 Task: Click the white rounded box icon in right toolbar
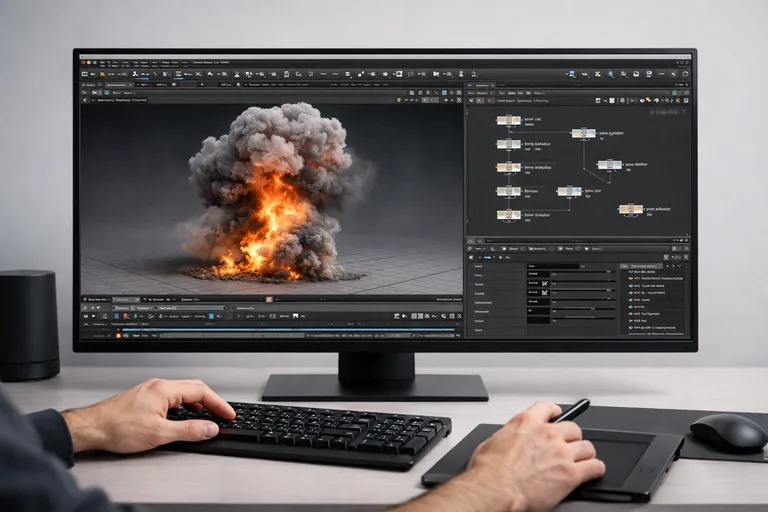tap(636, 74)
